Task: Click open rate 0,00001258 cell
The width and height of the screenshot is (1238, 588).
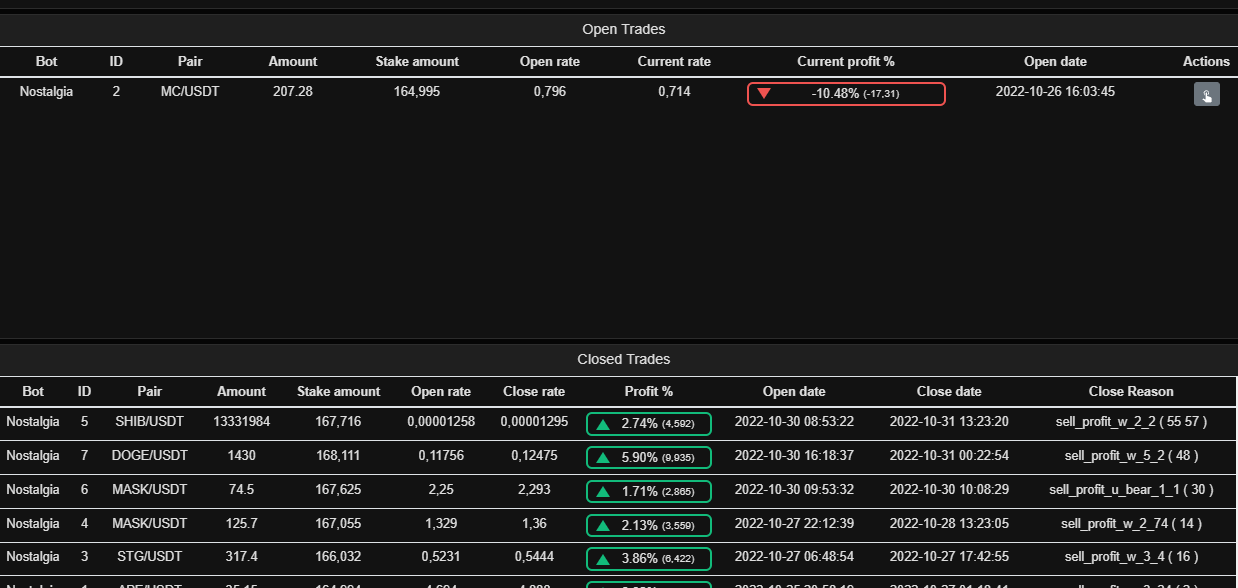Action: [441, 422]
